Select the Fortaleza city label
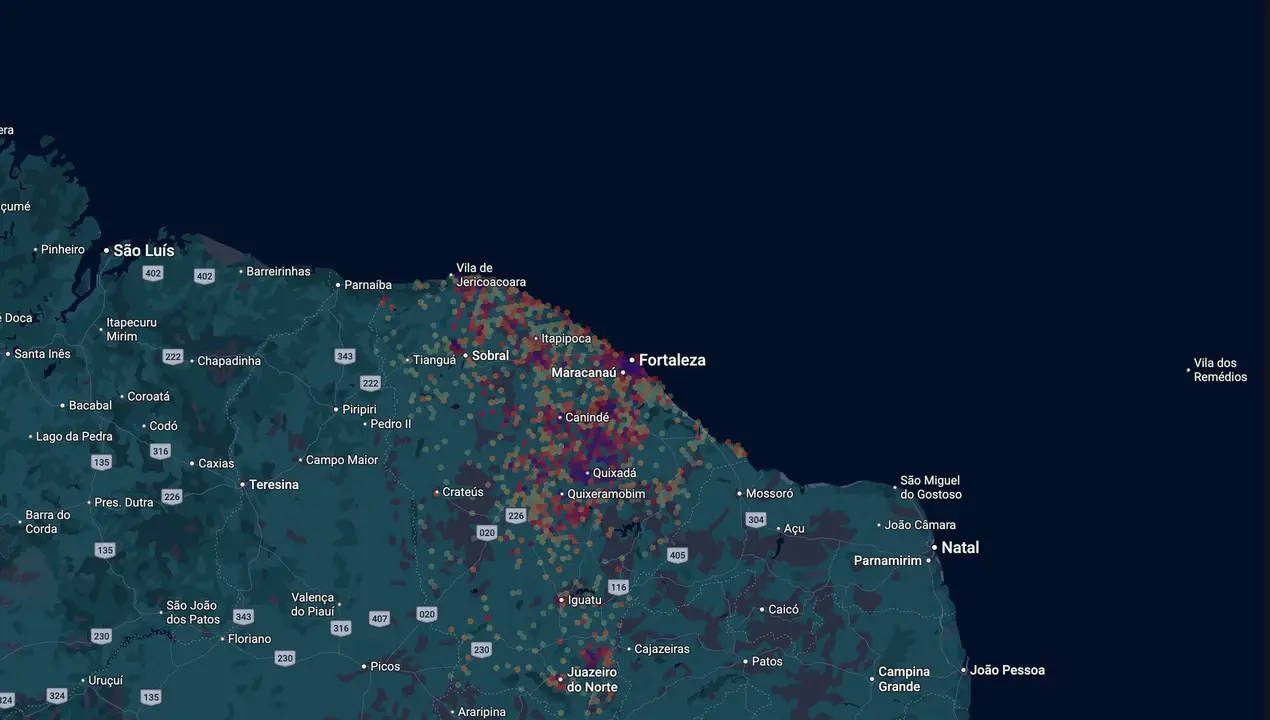The image size is (1270, 720). click(x=672, y=360)
